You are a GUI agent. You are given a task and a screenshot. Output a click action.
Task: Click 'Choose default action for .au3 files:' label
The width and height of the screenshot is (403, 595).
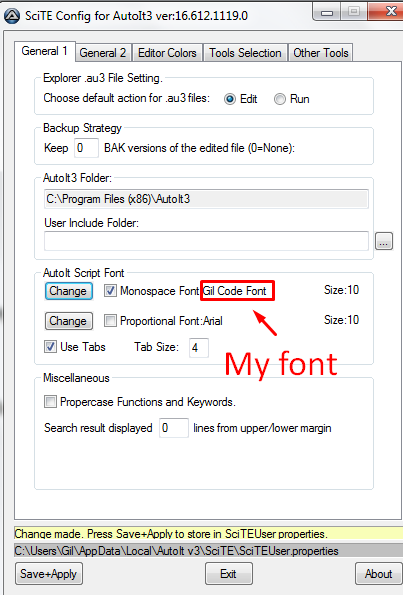127,98
